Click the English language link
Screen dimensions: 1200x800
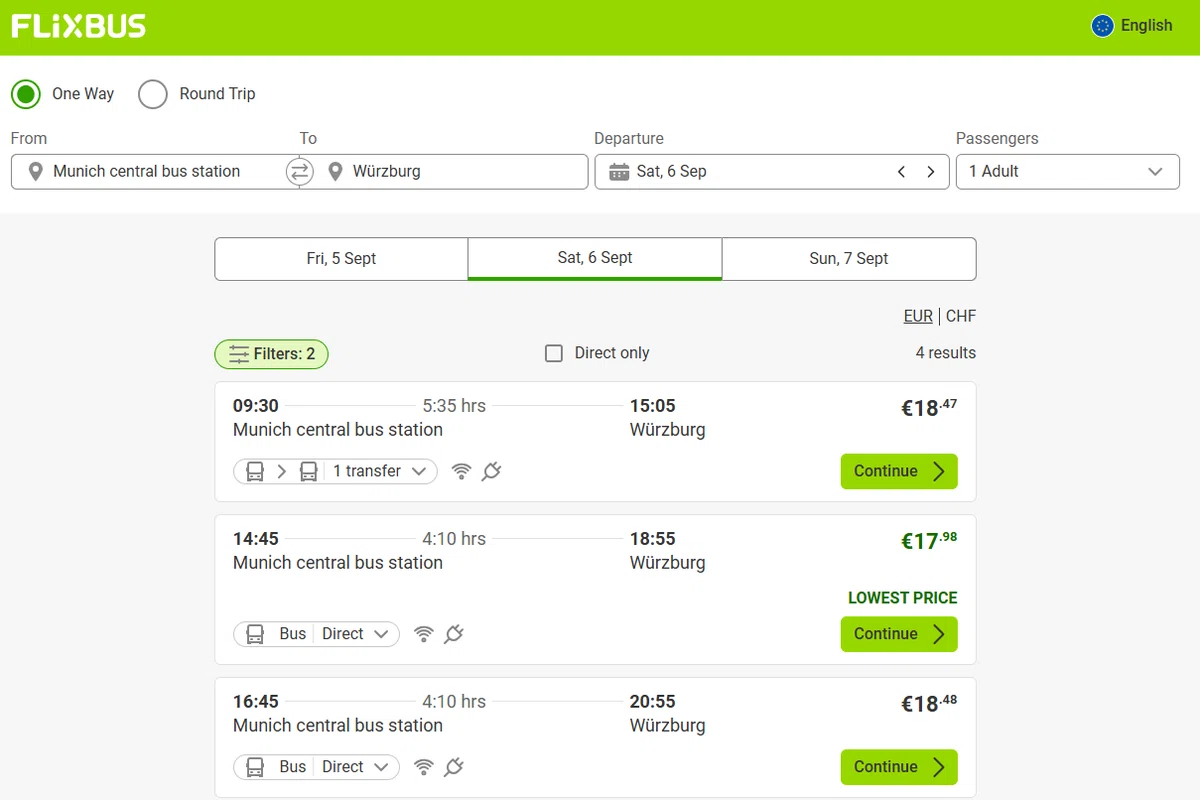1146,26
